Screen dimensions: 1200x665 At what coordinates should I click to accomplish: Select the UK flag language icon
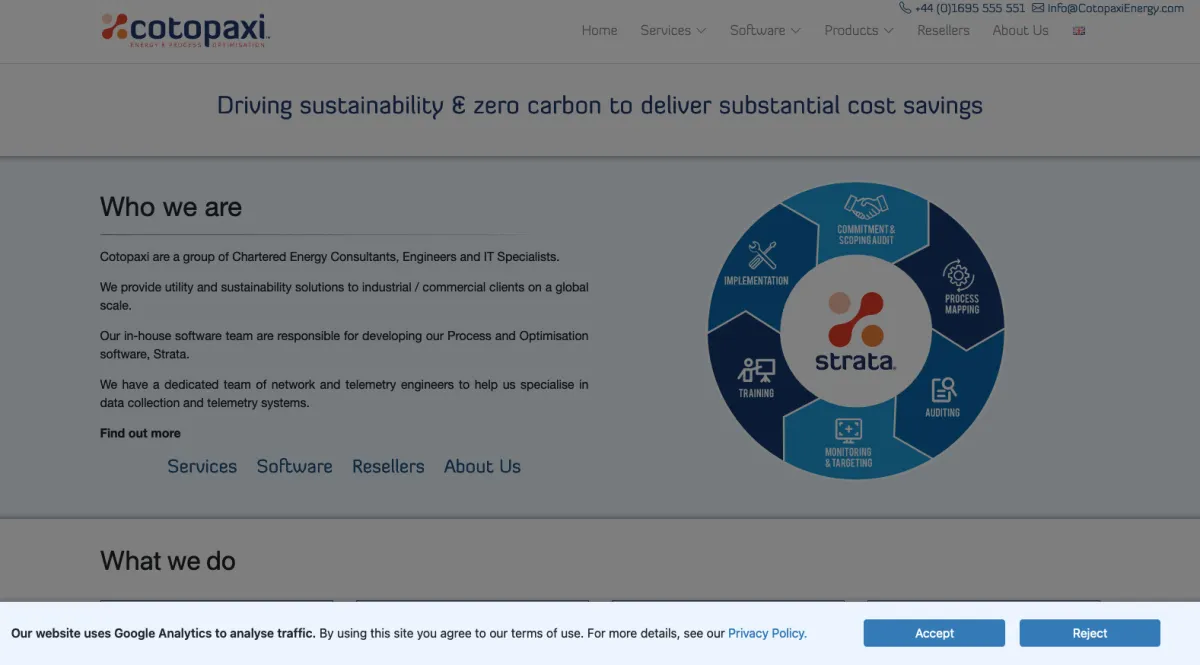coord(1079,31)
